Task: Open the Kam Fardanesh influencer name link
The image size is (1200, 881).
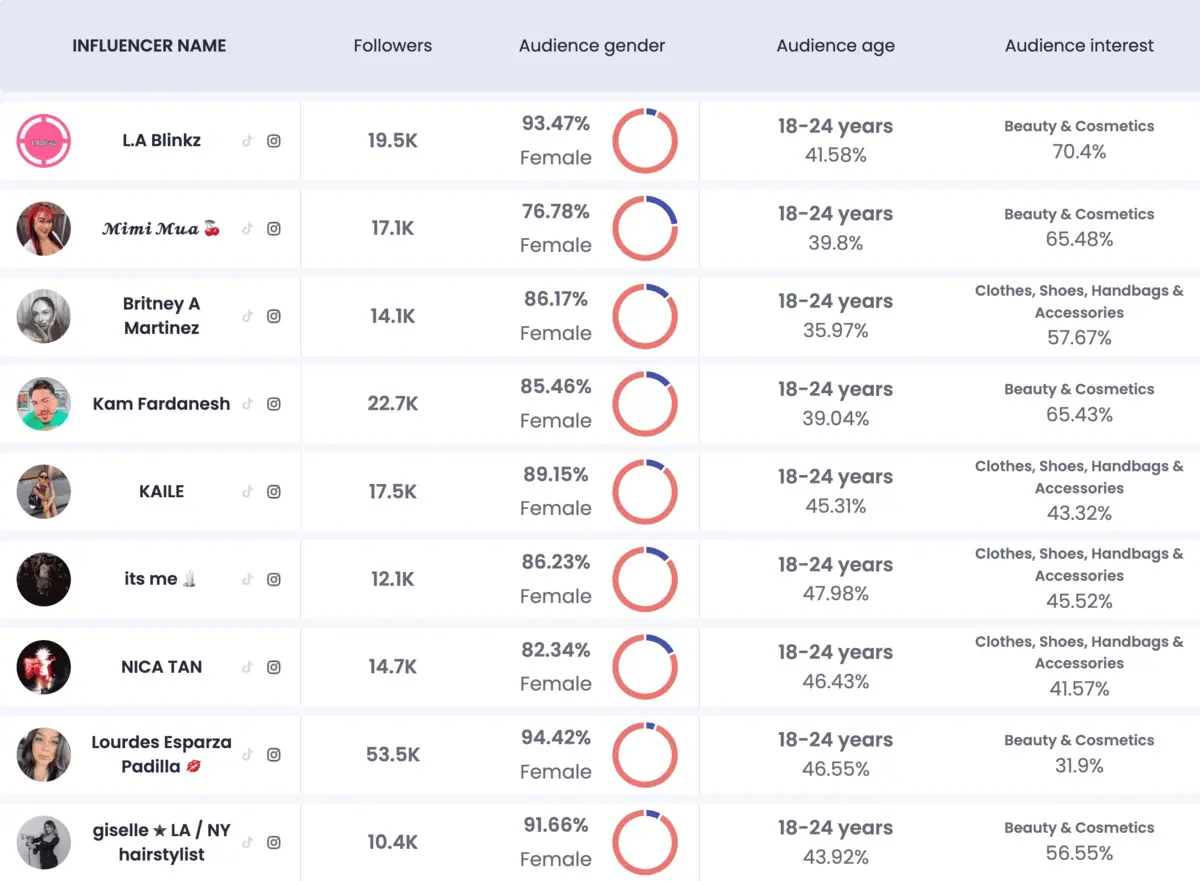Action: (x=160, y=404)
